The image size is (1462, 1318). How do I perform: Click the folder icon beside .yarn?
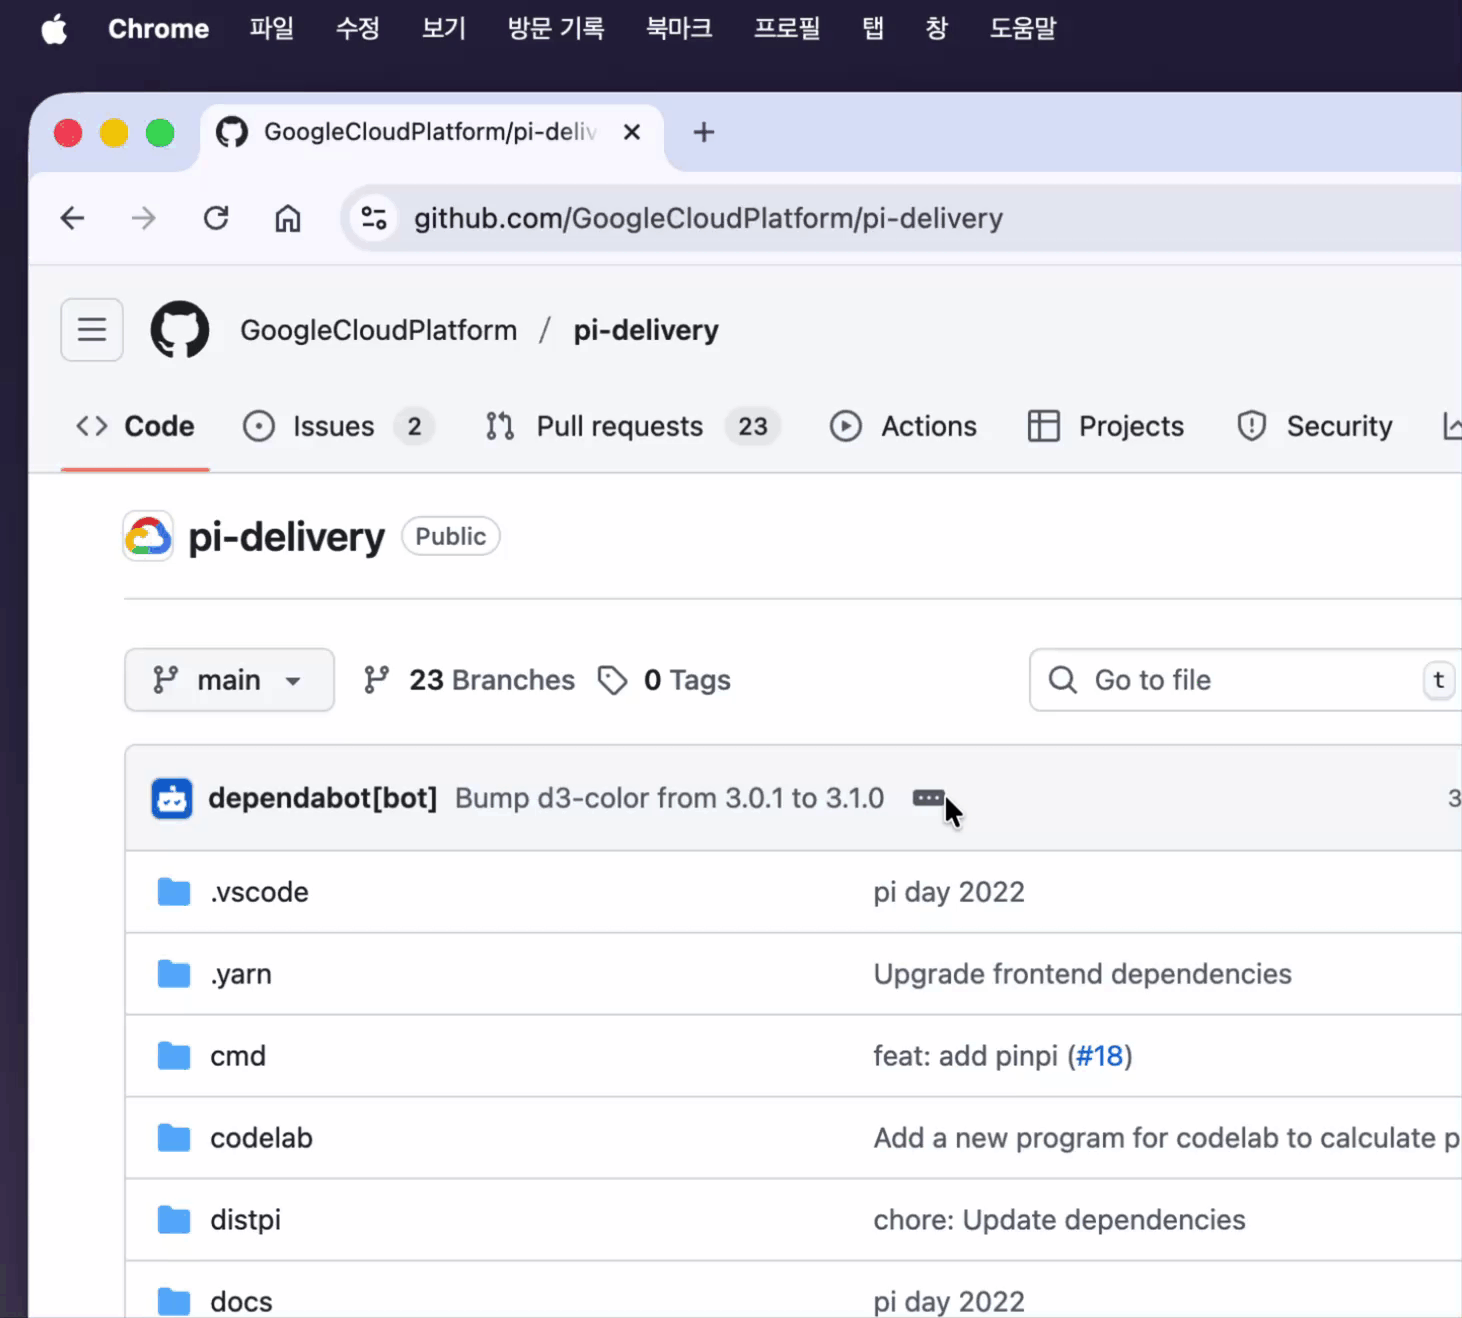tap(174, 974)
